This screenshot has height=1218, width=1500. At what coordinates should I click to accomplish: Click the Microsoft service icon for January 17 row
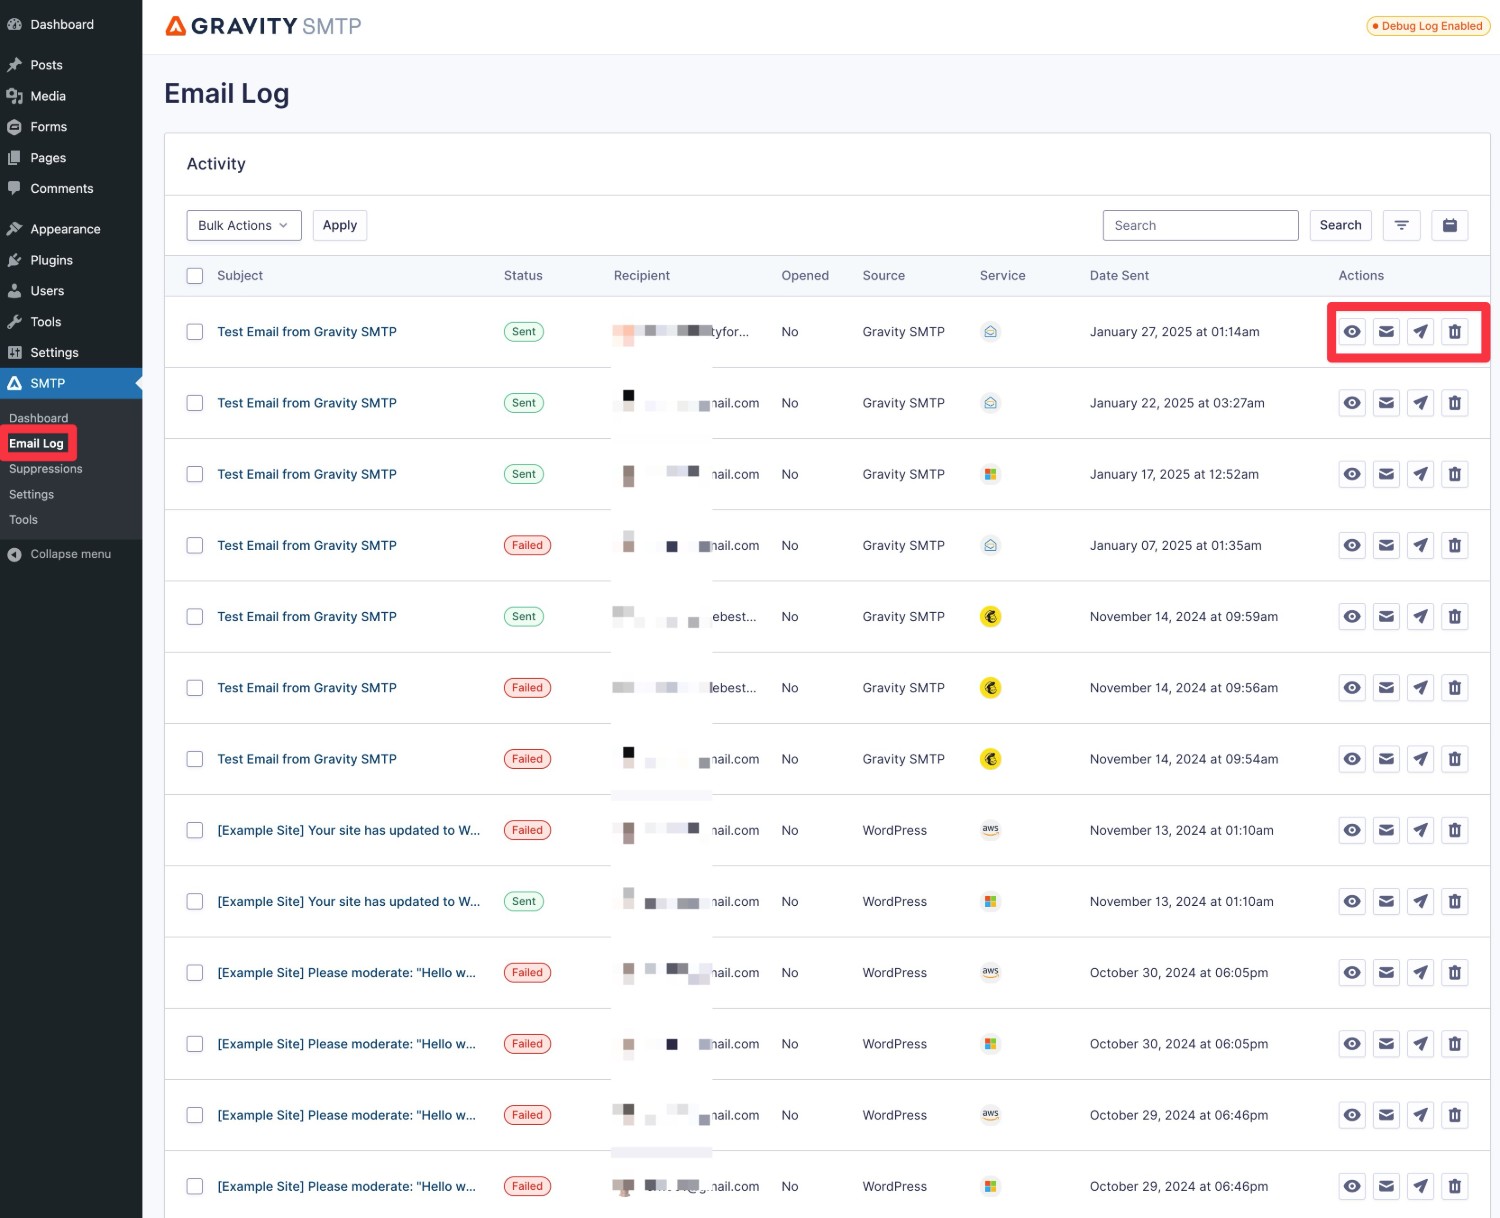(x=990, y=474)
